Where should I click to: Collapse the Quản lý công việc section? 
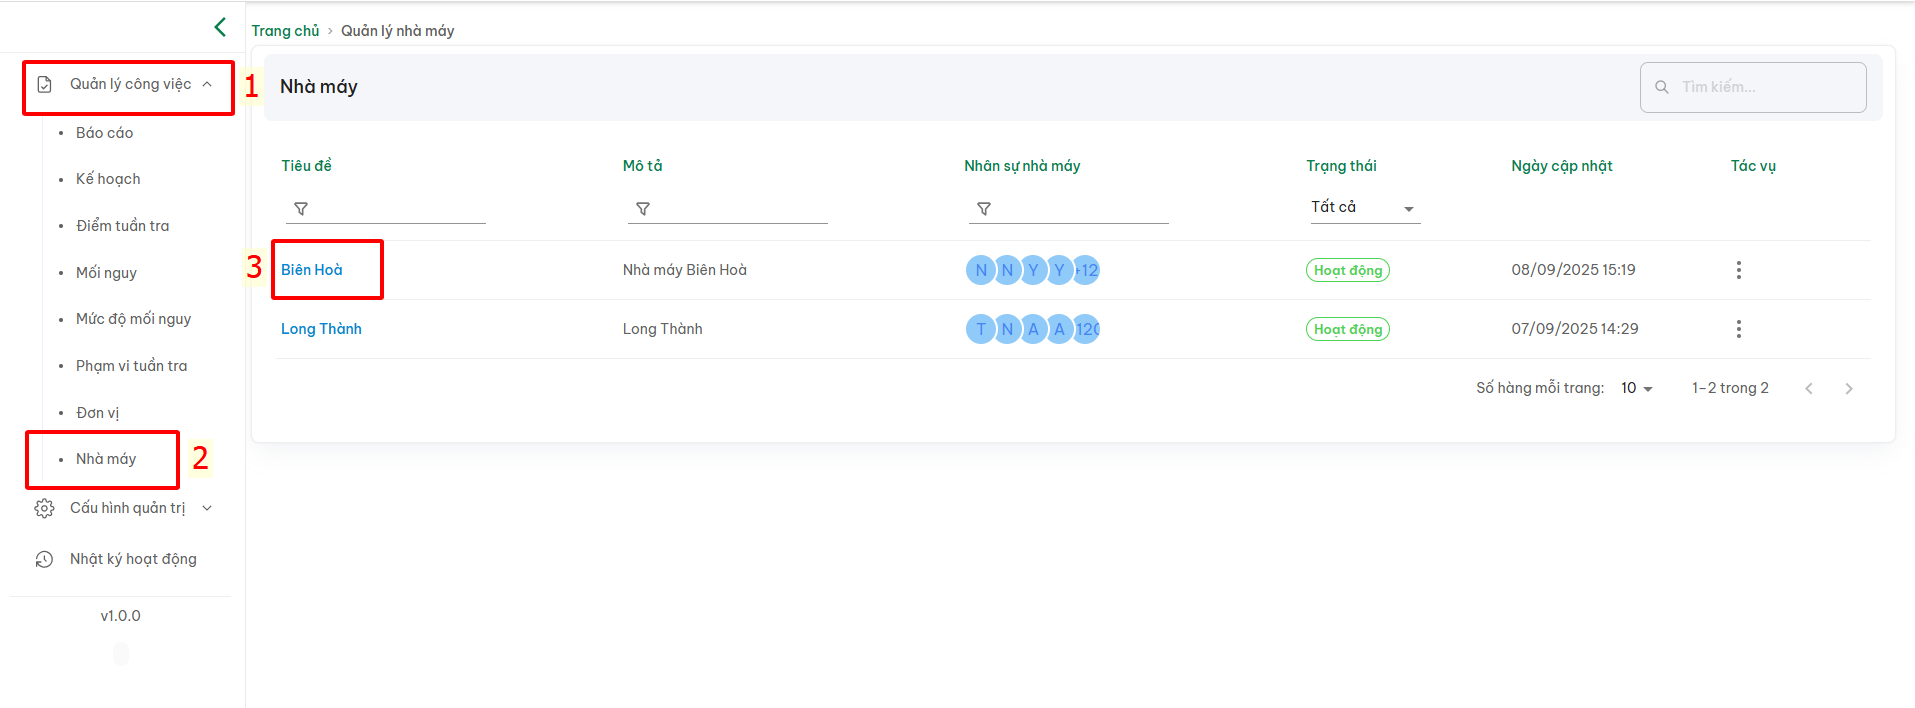[x=207, y=84]
